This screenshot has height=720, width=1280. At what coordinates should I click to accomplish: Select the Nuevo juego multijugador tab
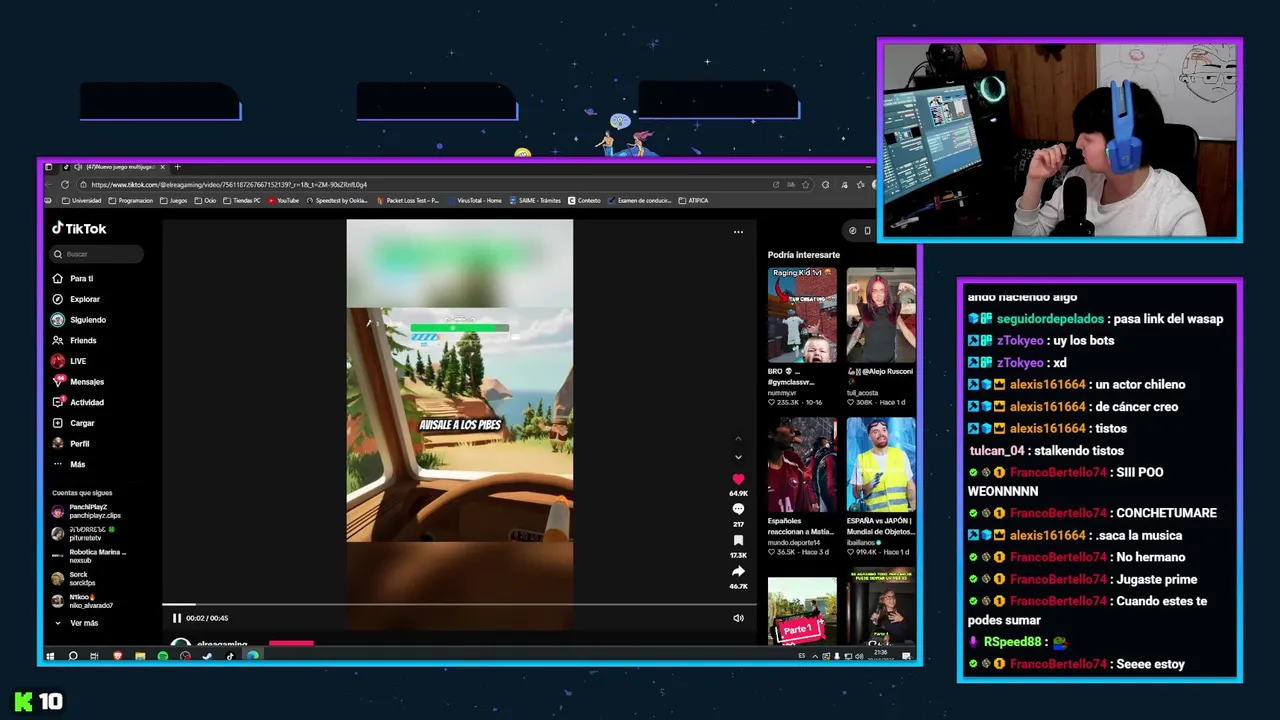point(116,167)
